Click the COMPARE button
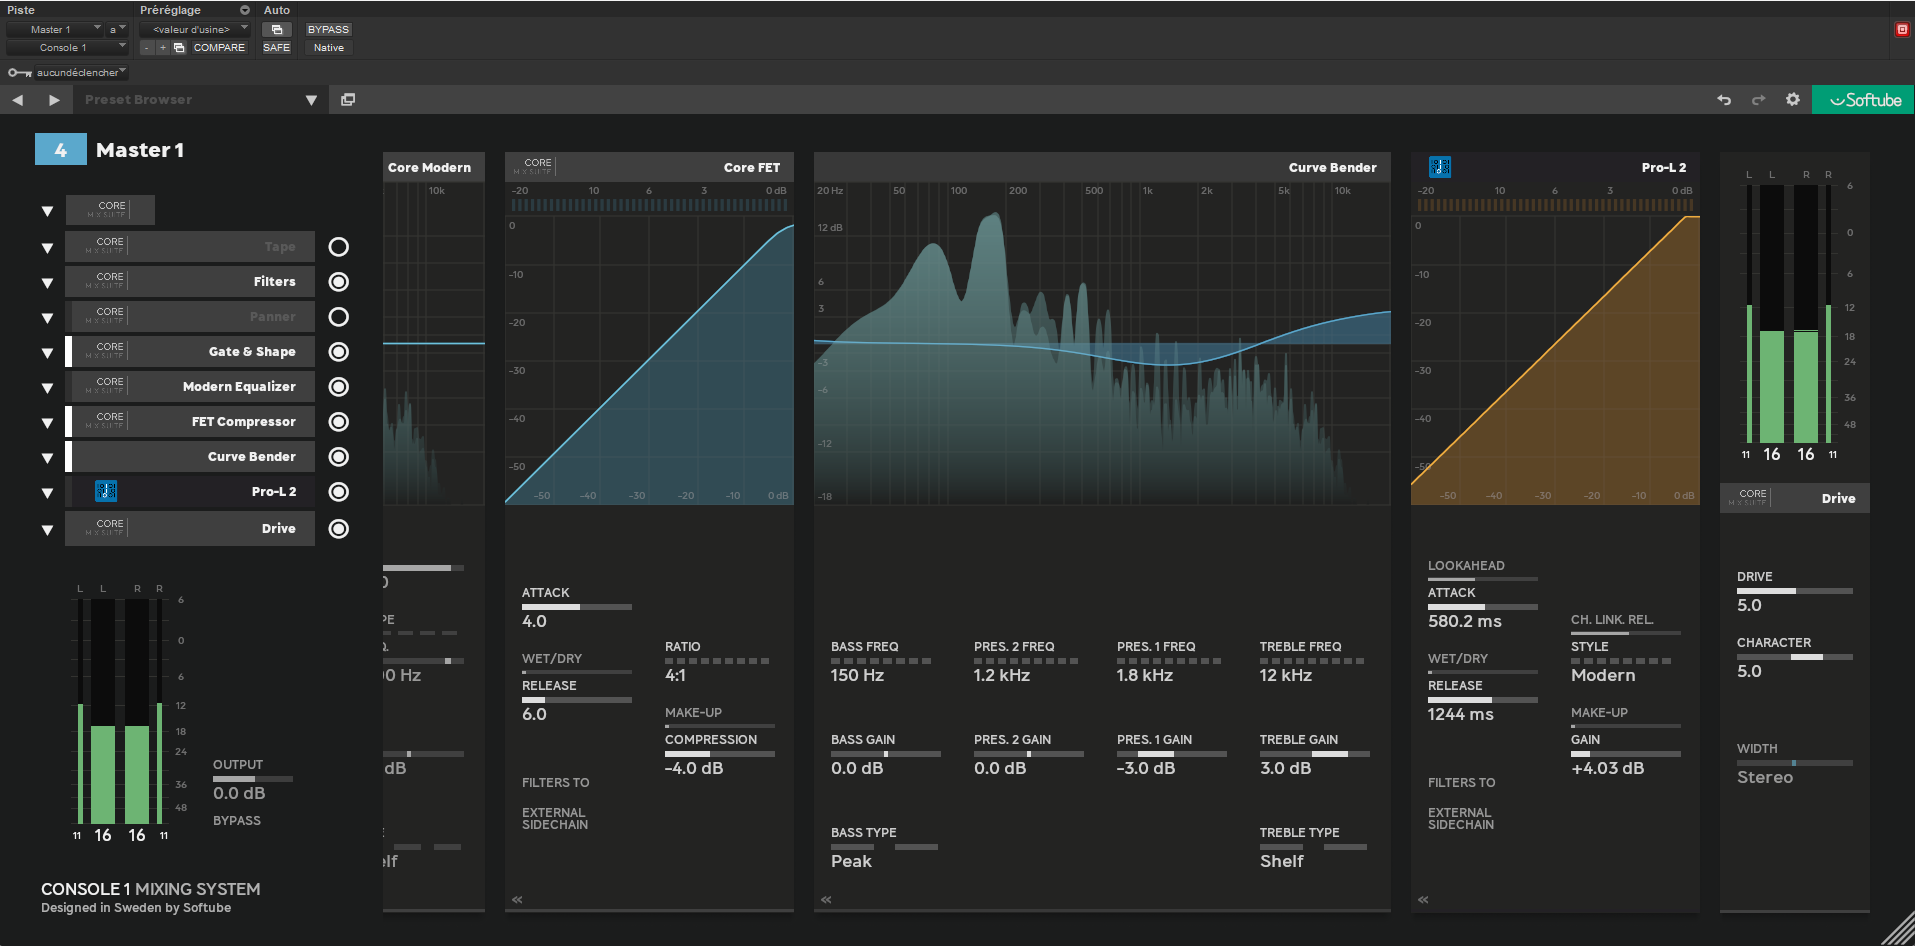This screenshot has height=946, width=1915. [219, 48]
